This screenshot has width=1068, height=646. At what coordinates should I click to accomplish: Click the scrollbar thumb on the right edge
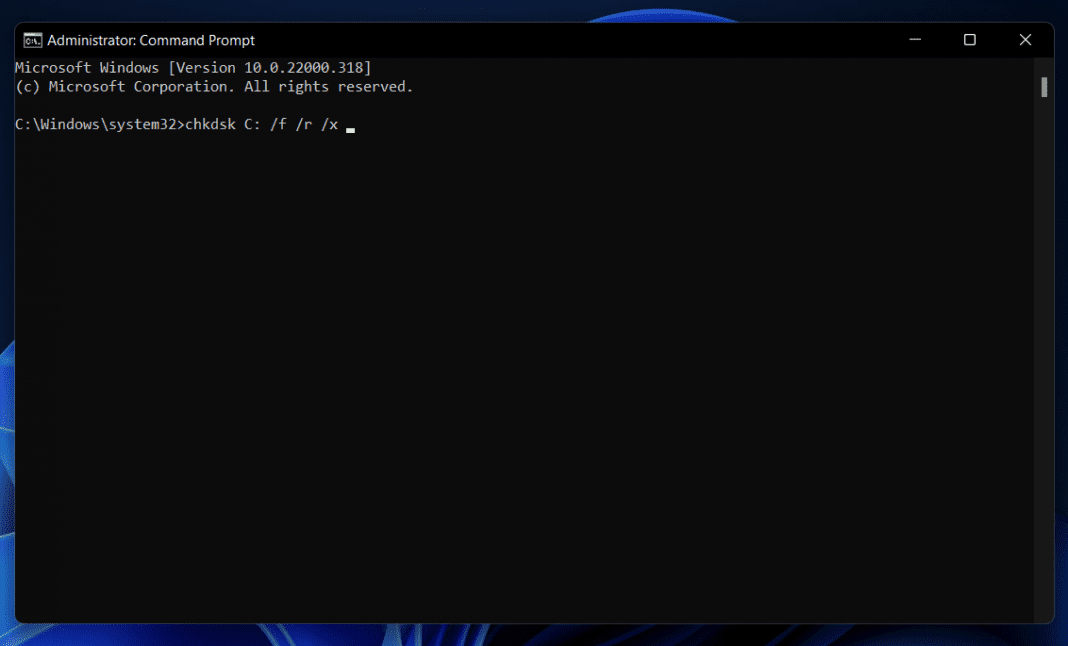(1046, 85)
